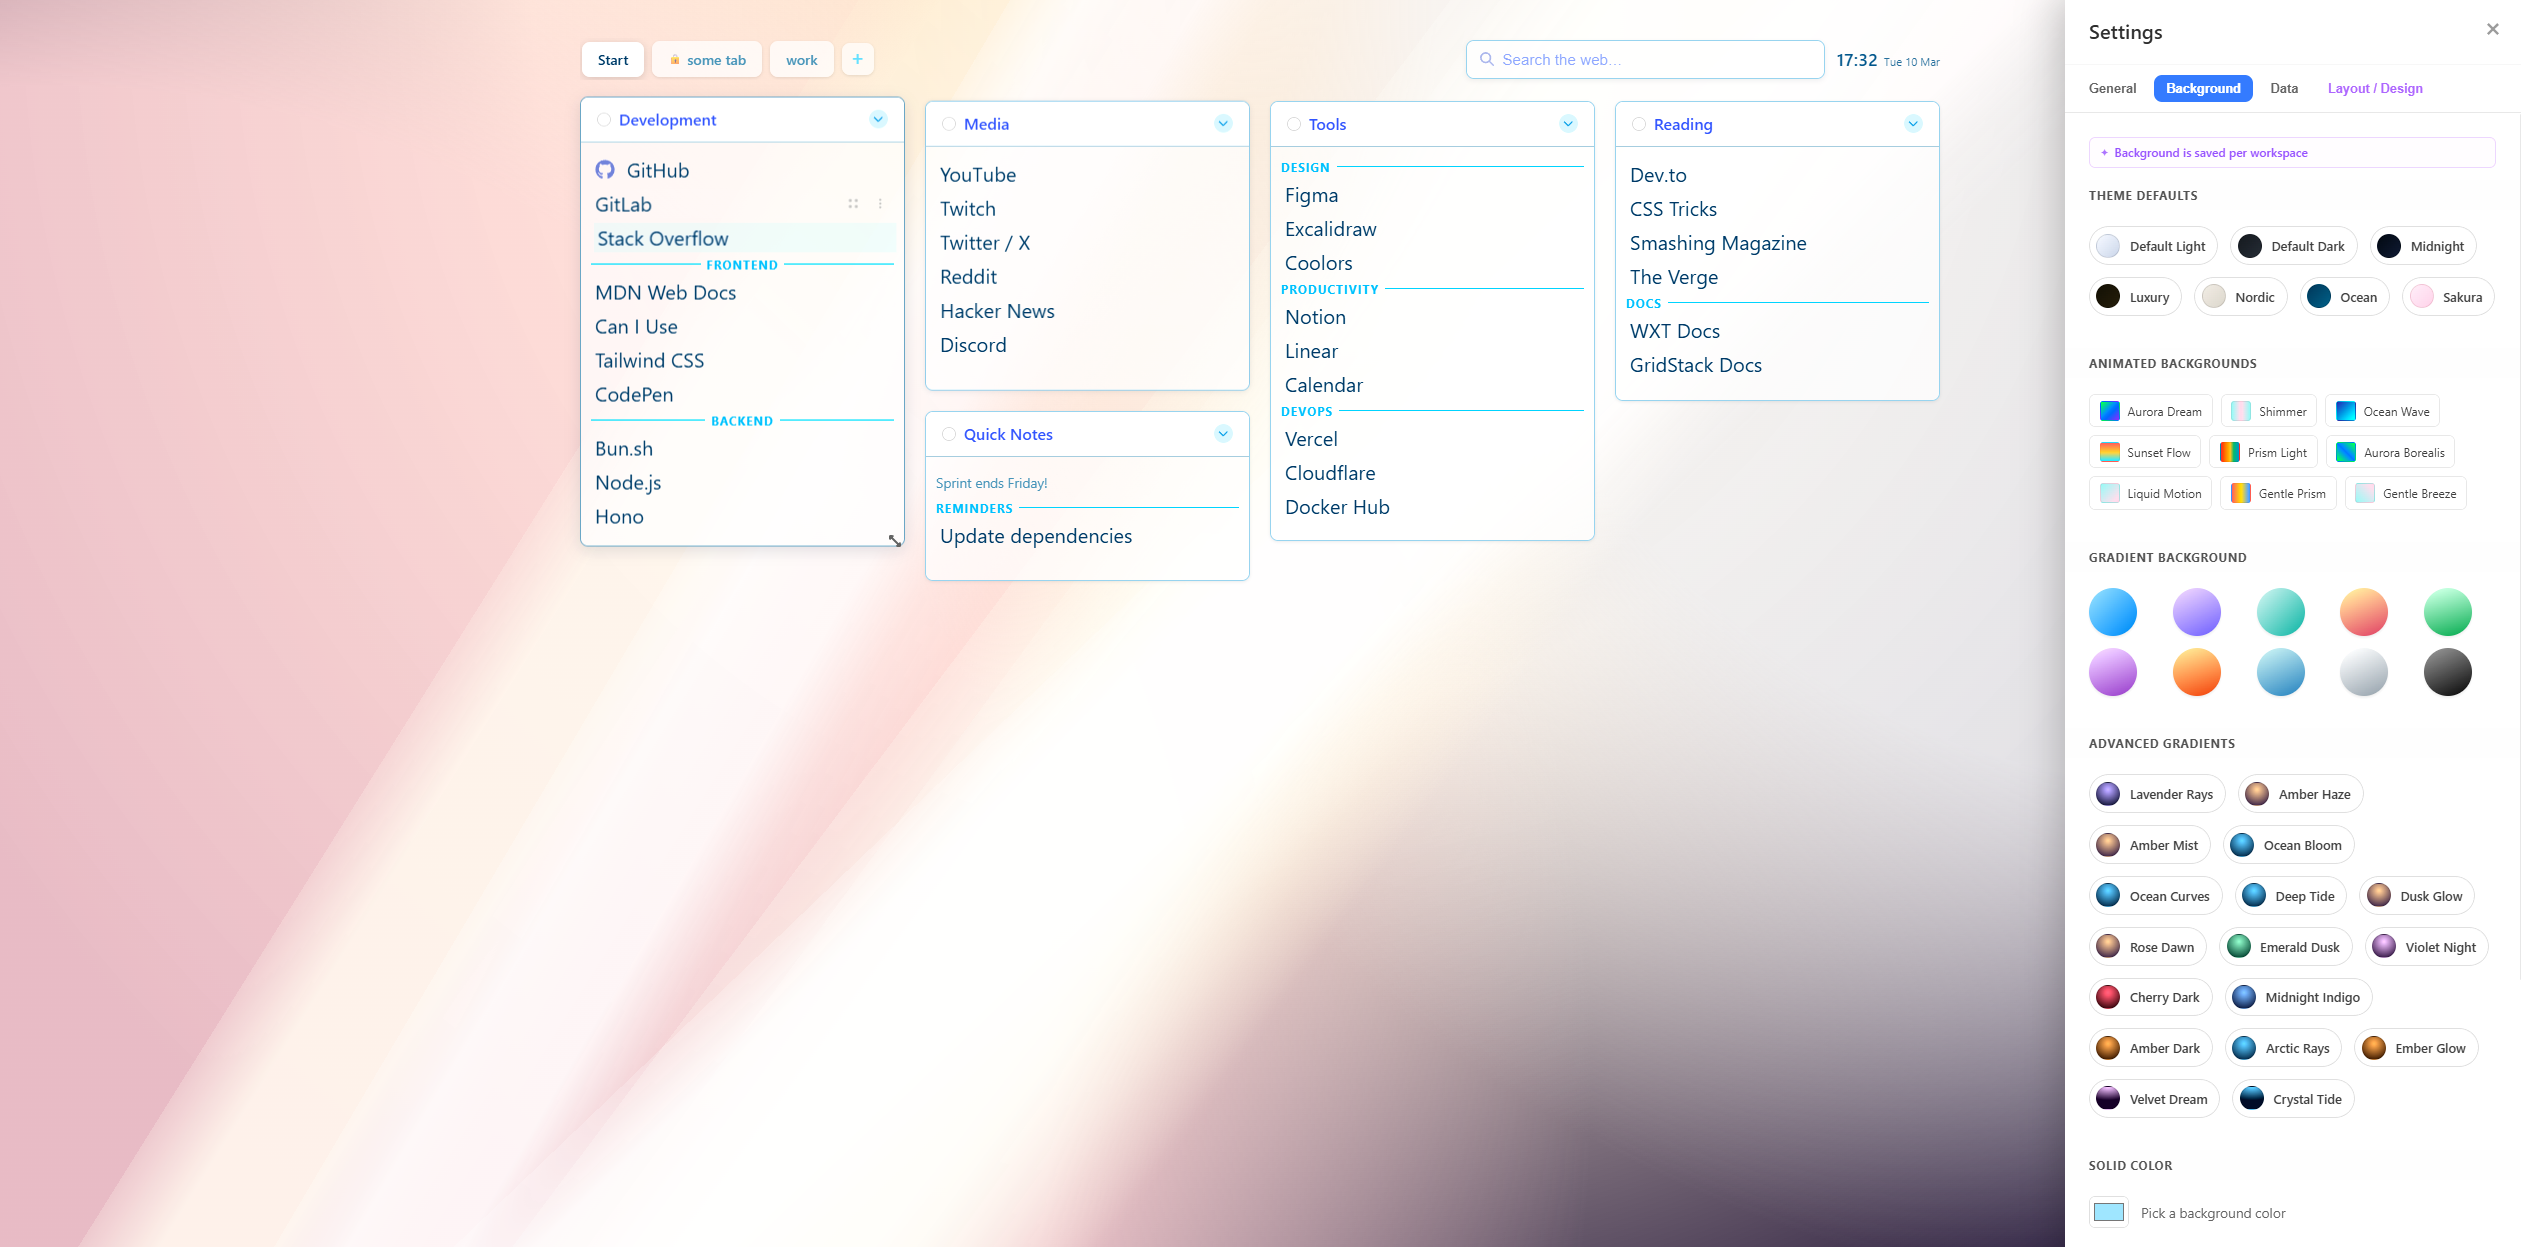2521x1247 pixels.
Task: Switch to the Data settings tab
Action: coord(2284,88)
